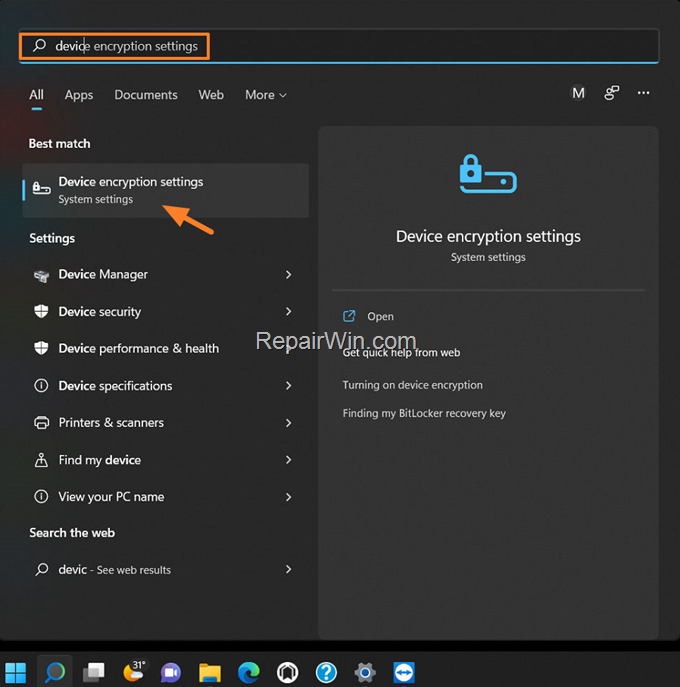Expand the Device security chevron
Screen dimensions: 680x687
(288, 312)
